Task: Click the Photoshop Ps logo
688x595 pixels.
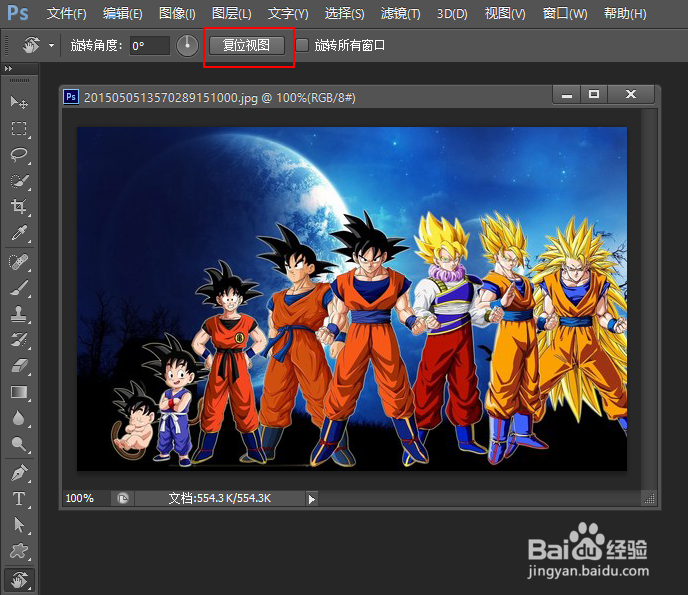Action: click(x=18, y=13)
